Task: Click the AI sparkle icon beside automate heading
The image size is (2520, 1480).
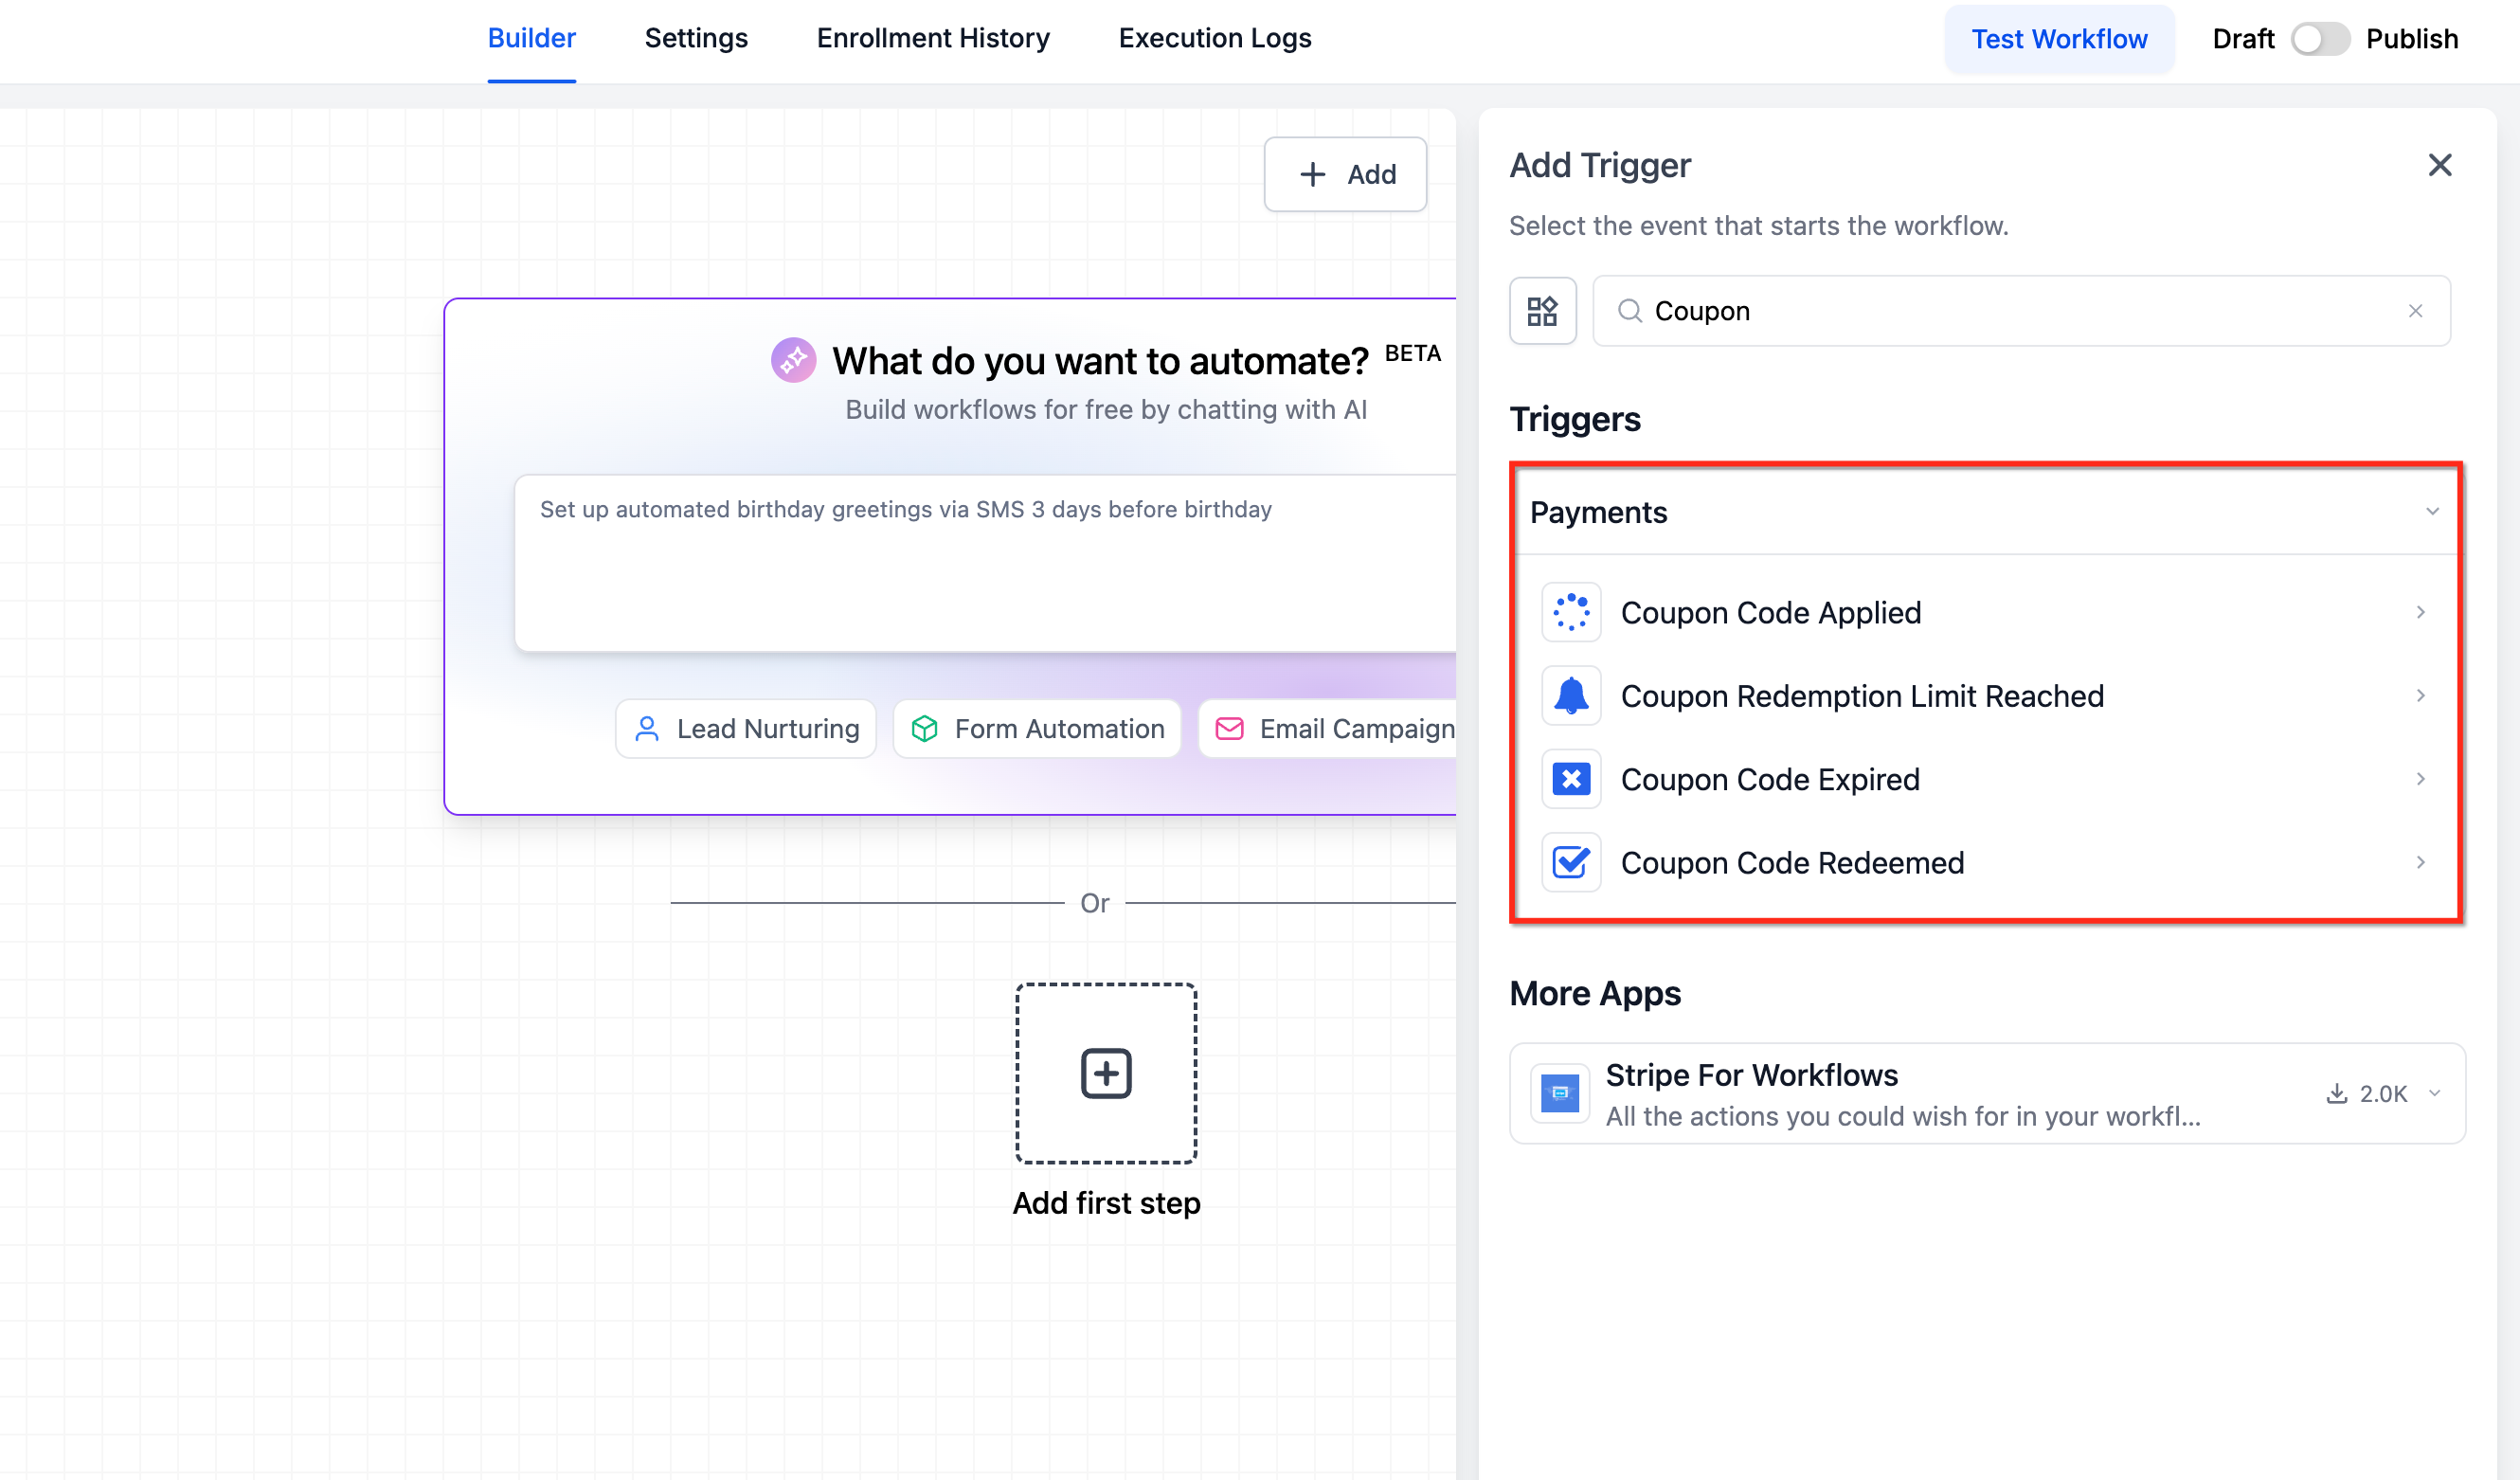Action: point(793,360)
